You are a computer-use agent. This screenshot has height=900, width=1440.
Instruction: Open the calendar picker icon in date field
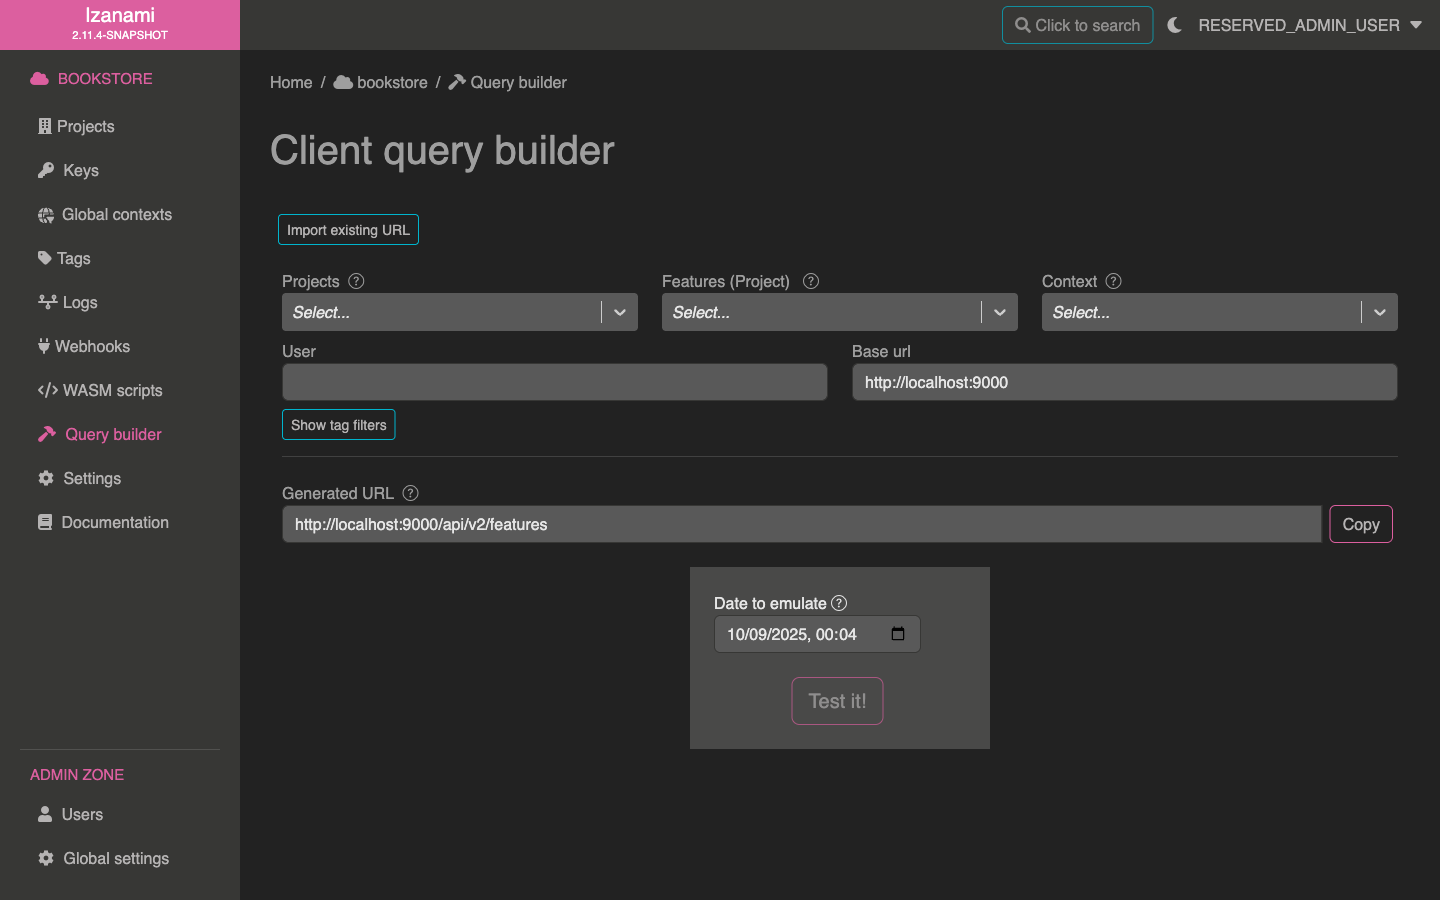pos(898,634)
